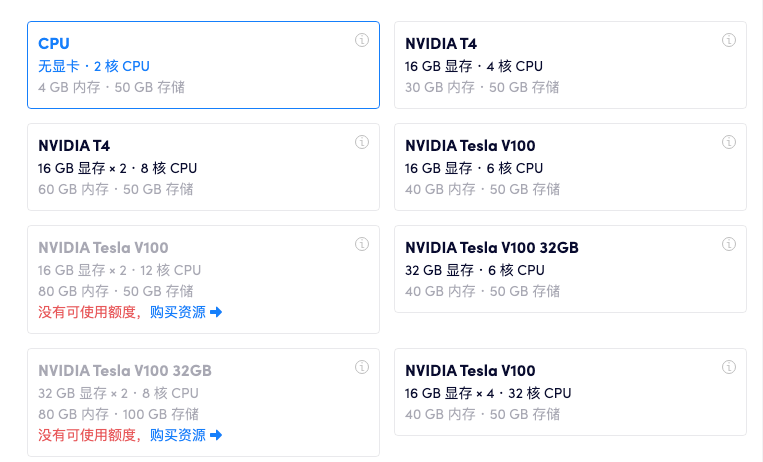Viewport: 763px width, 462px height.
Task: Click info icon on Tesla V100 32GB 6-core card
Action: point(729,244)
